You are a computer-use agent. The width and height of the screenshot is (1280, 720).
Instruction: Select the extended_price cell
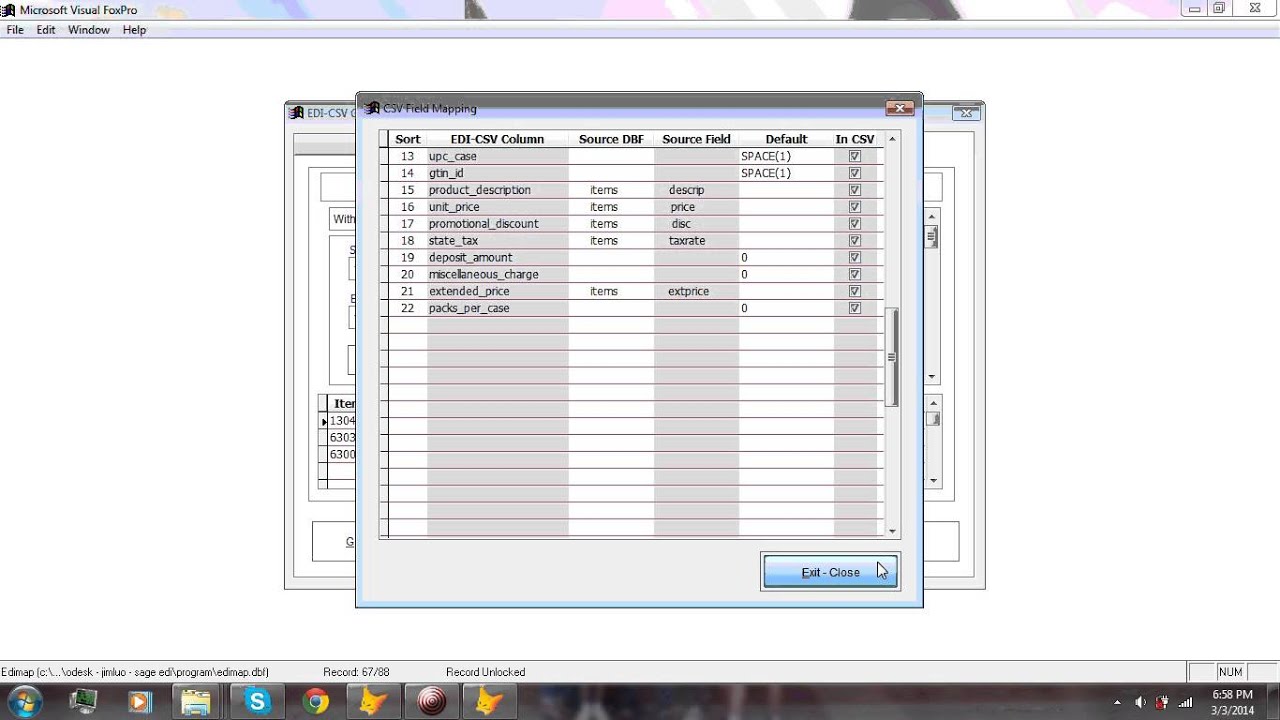[497, 292]
